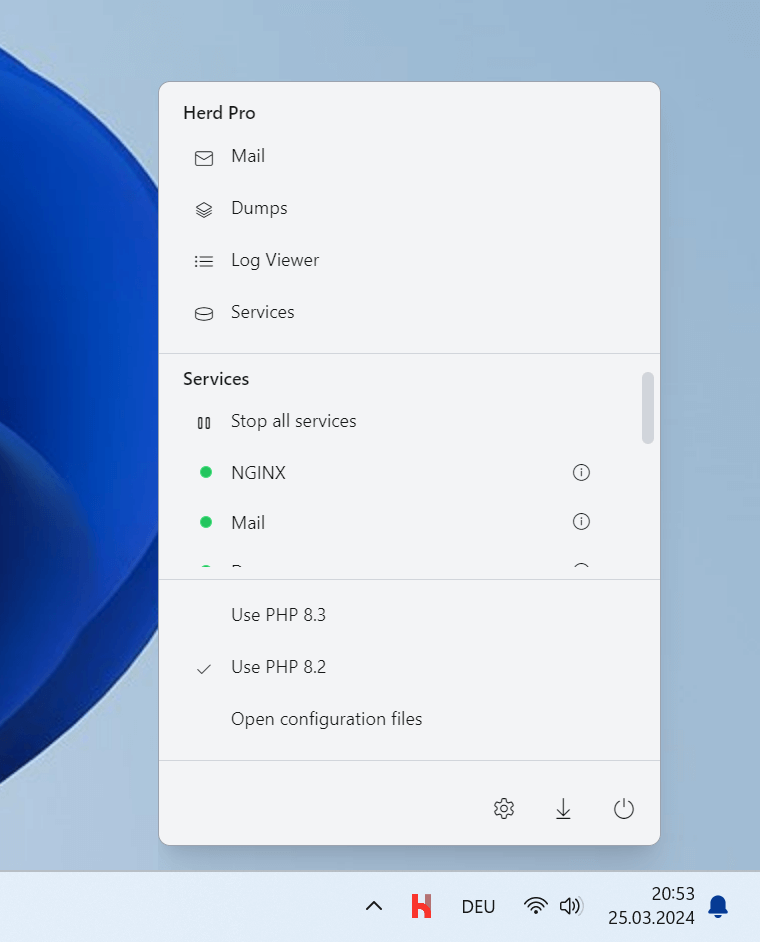Click the Stop all services pause icon
Viewport: 760px width, 942px height.
coord(204,422)
